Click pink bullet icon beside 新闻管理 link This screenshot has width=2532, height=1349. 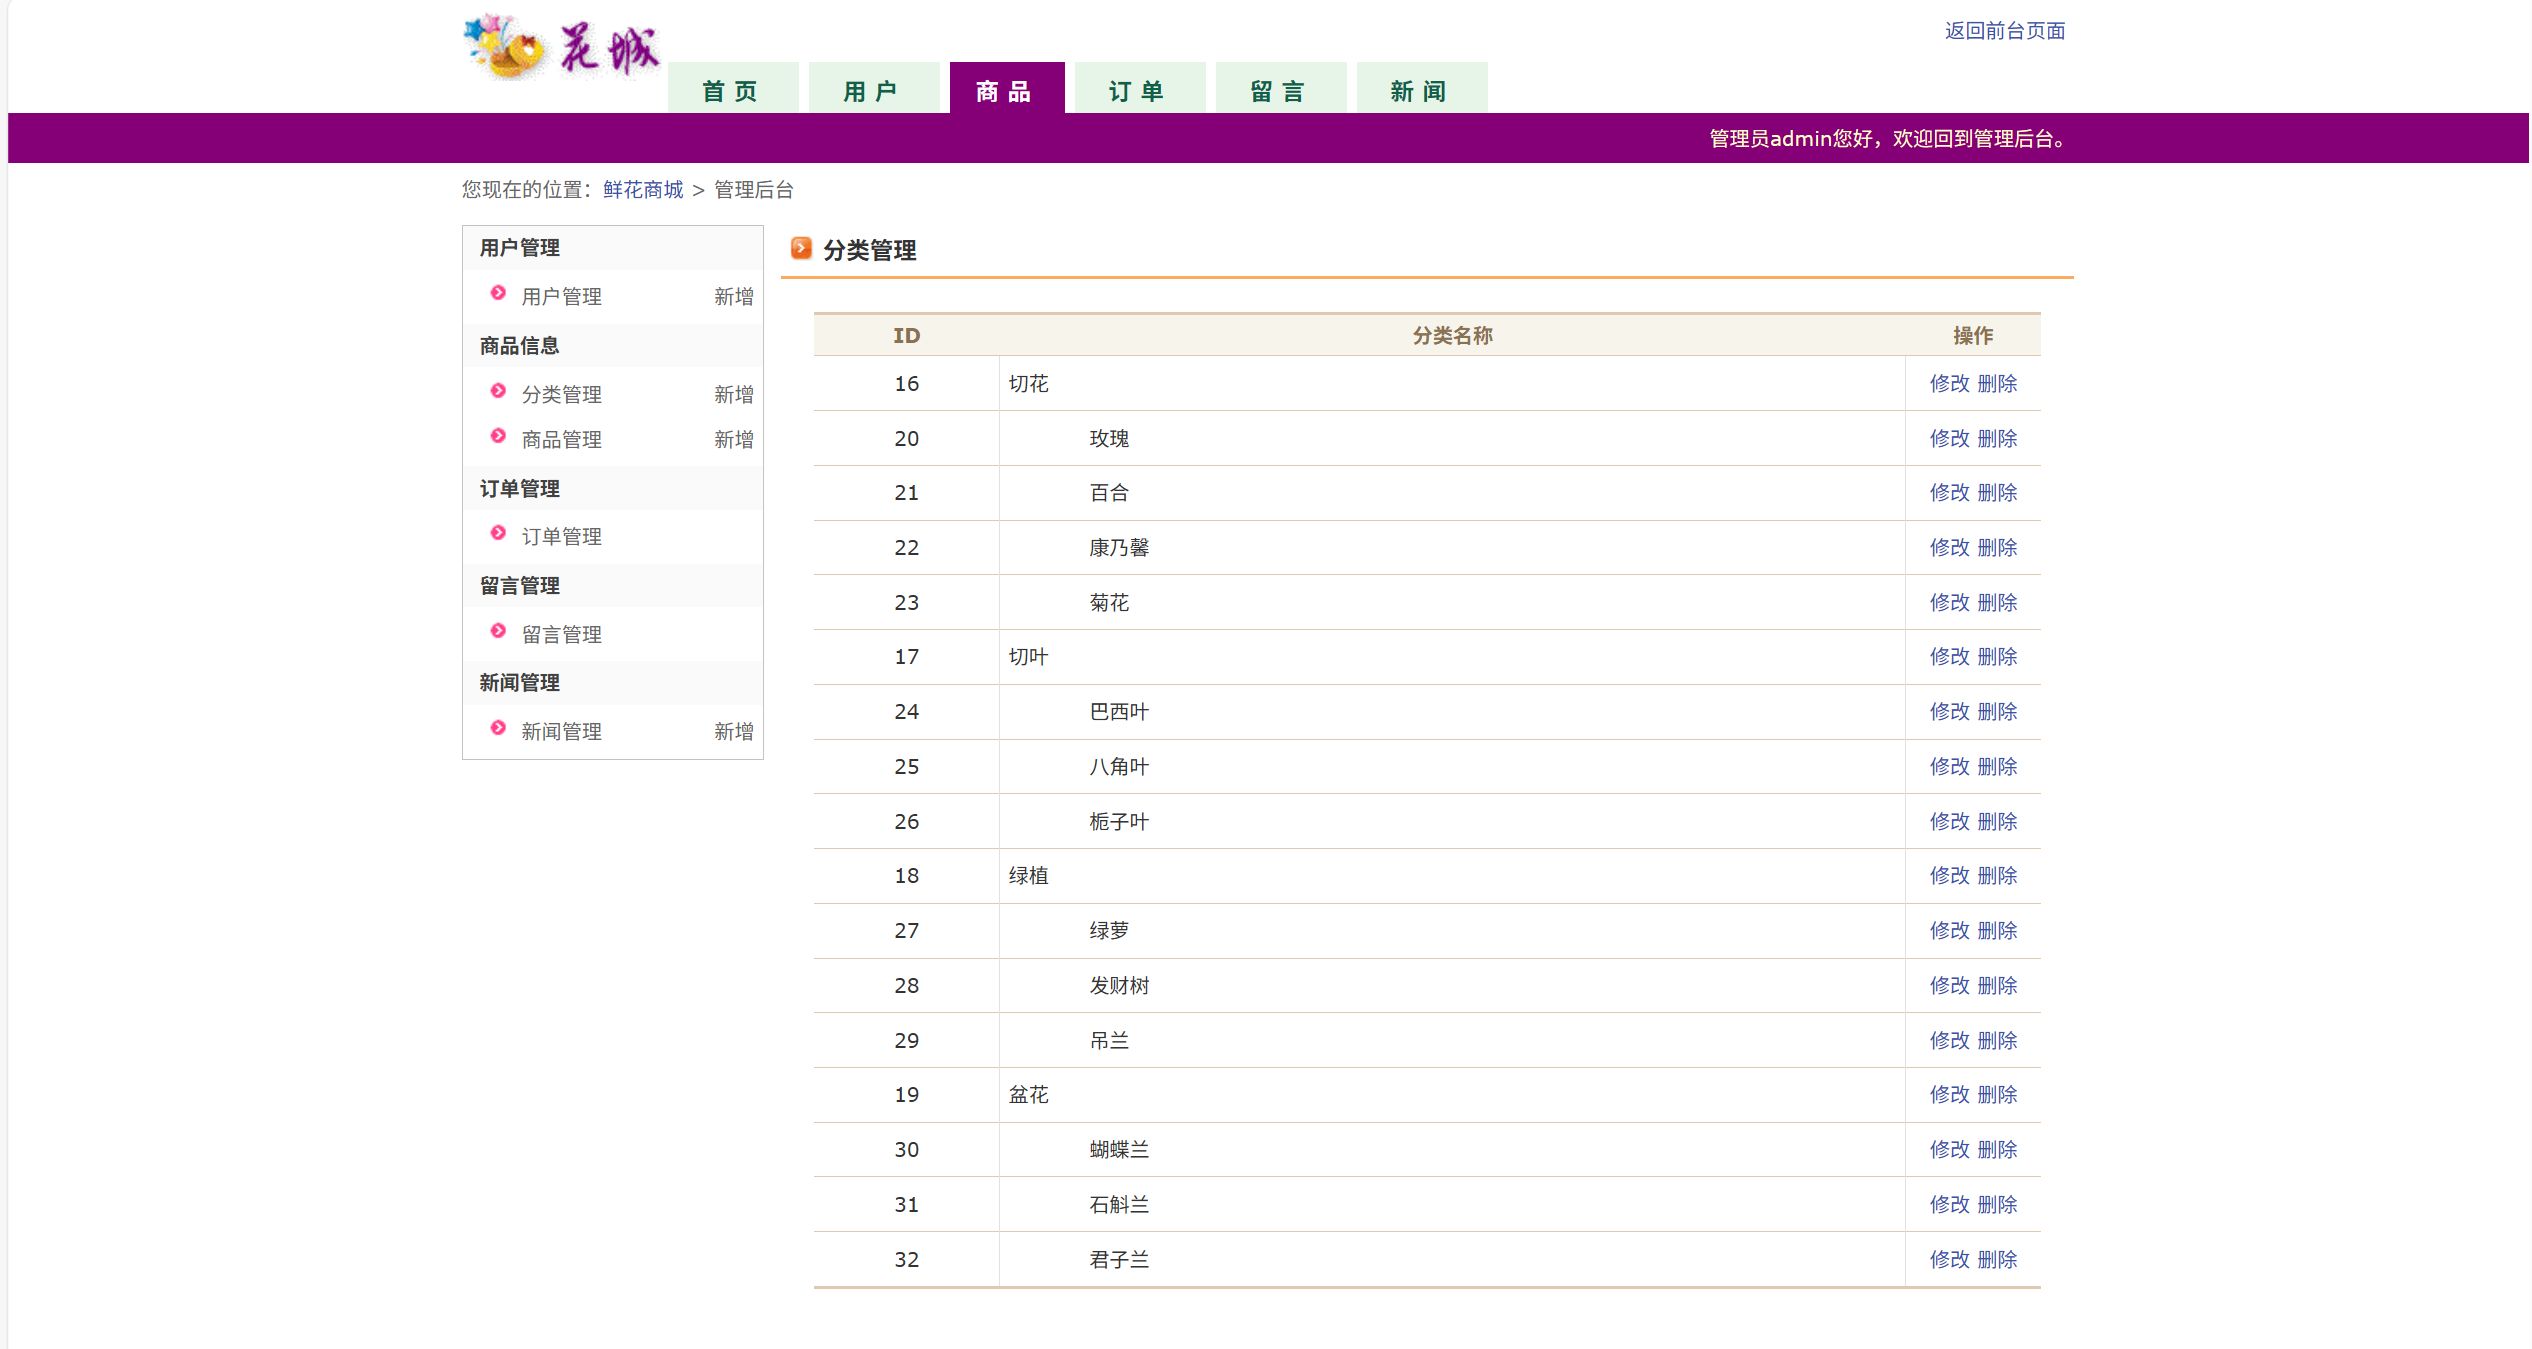coord(498,728)
